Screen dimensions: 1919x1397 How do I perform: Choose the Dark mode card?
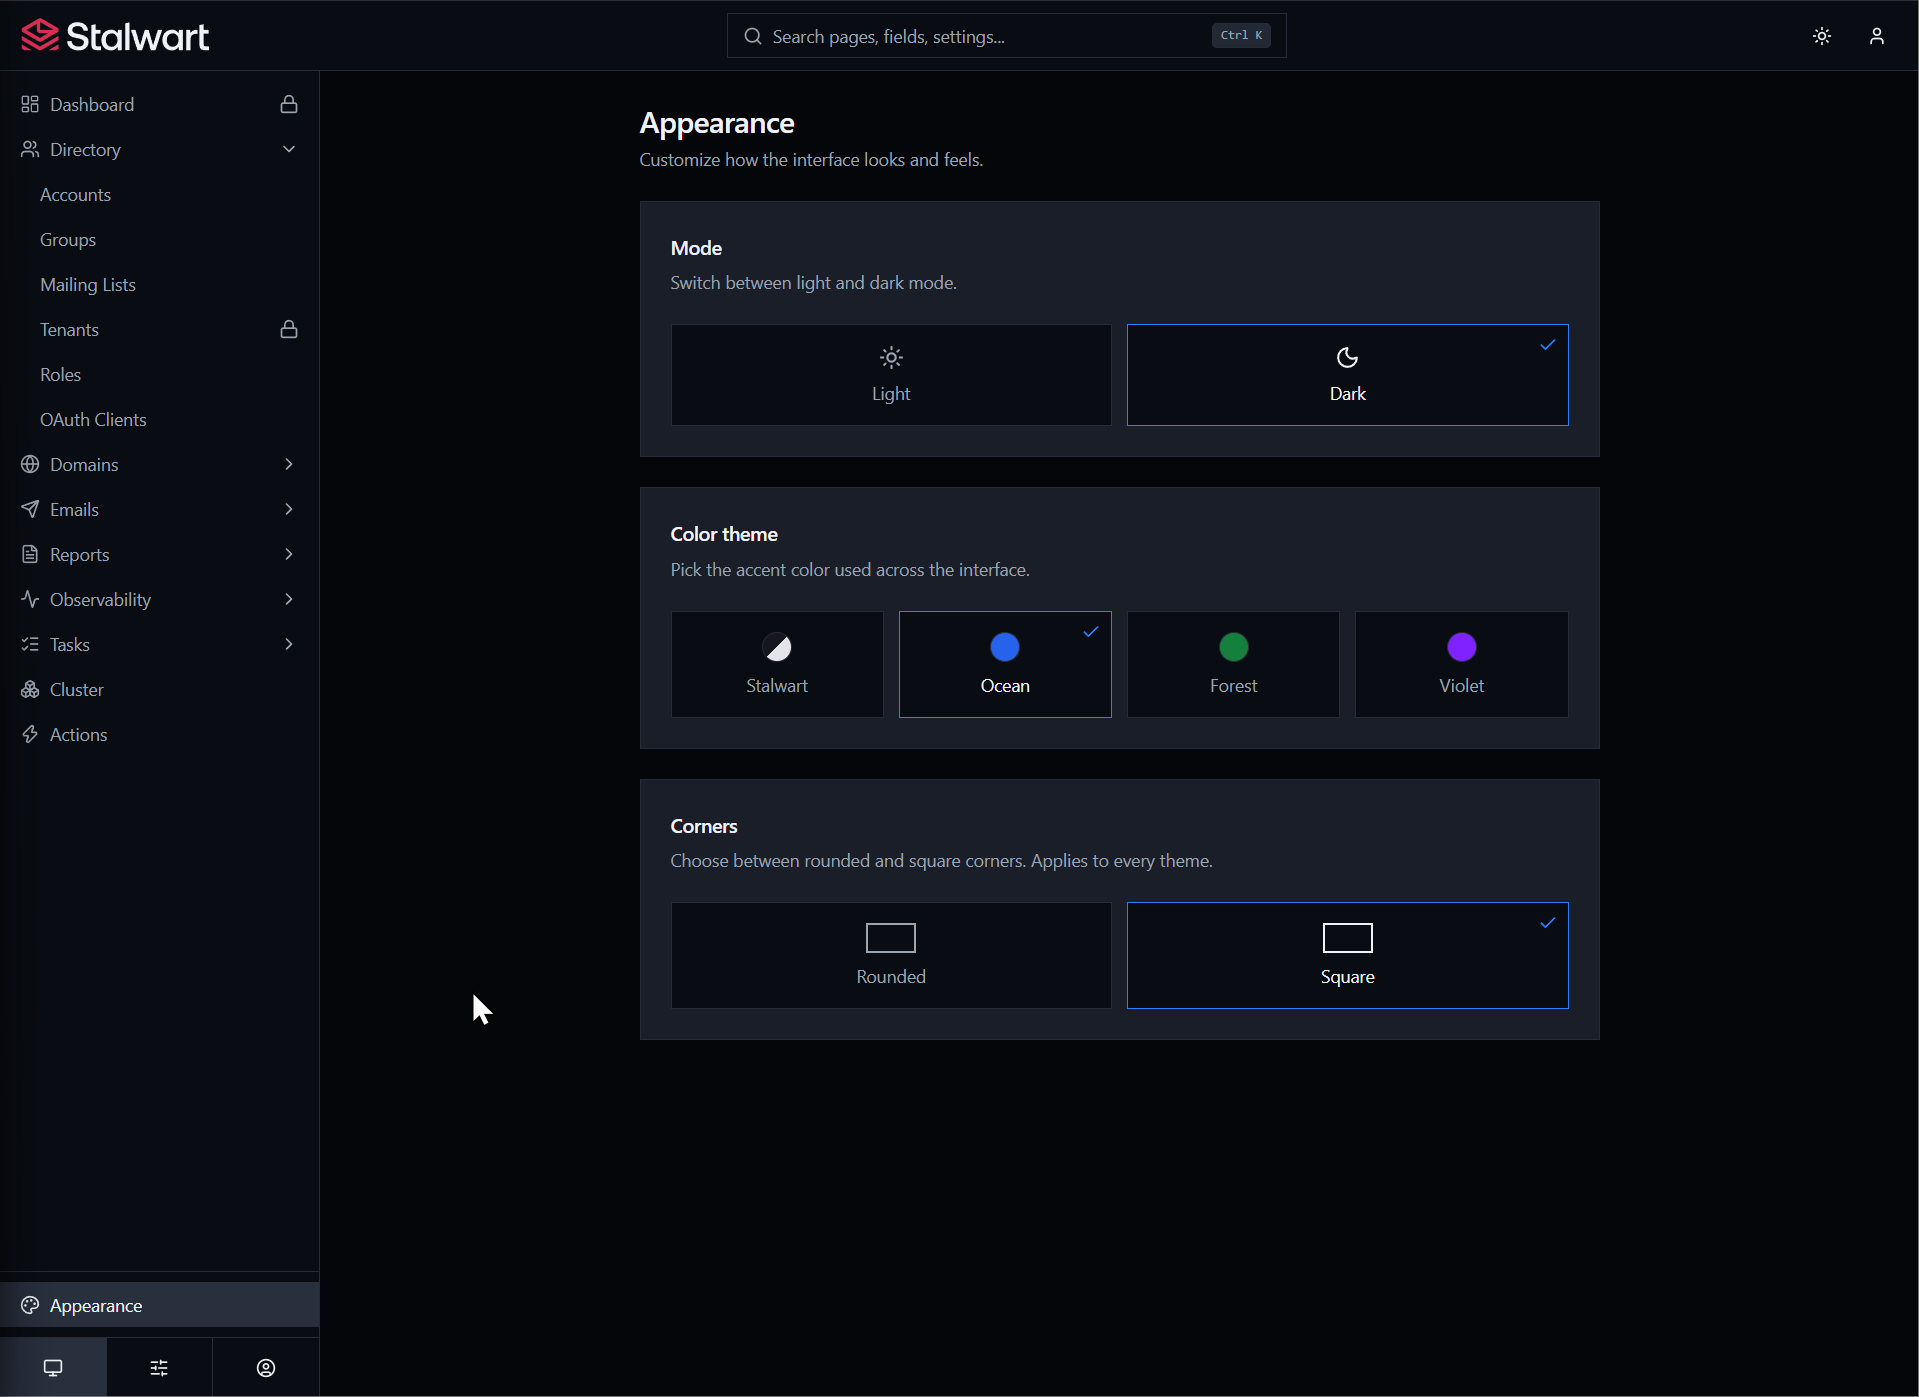(1347, 375)
